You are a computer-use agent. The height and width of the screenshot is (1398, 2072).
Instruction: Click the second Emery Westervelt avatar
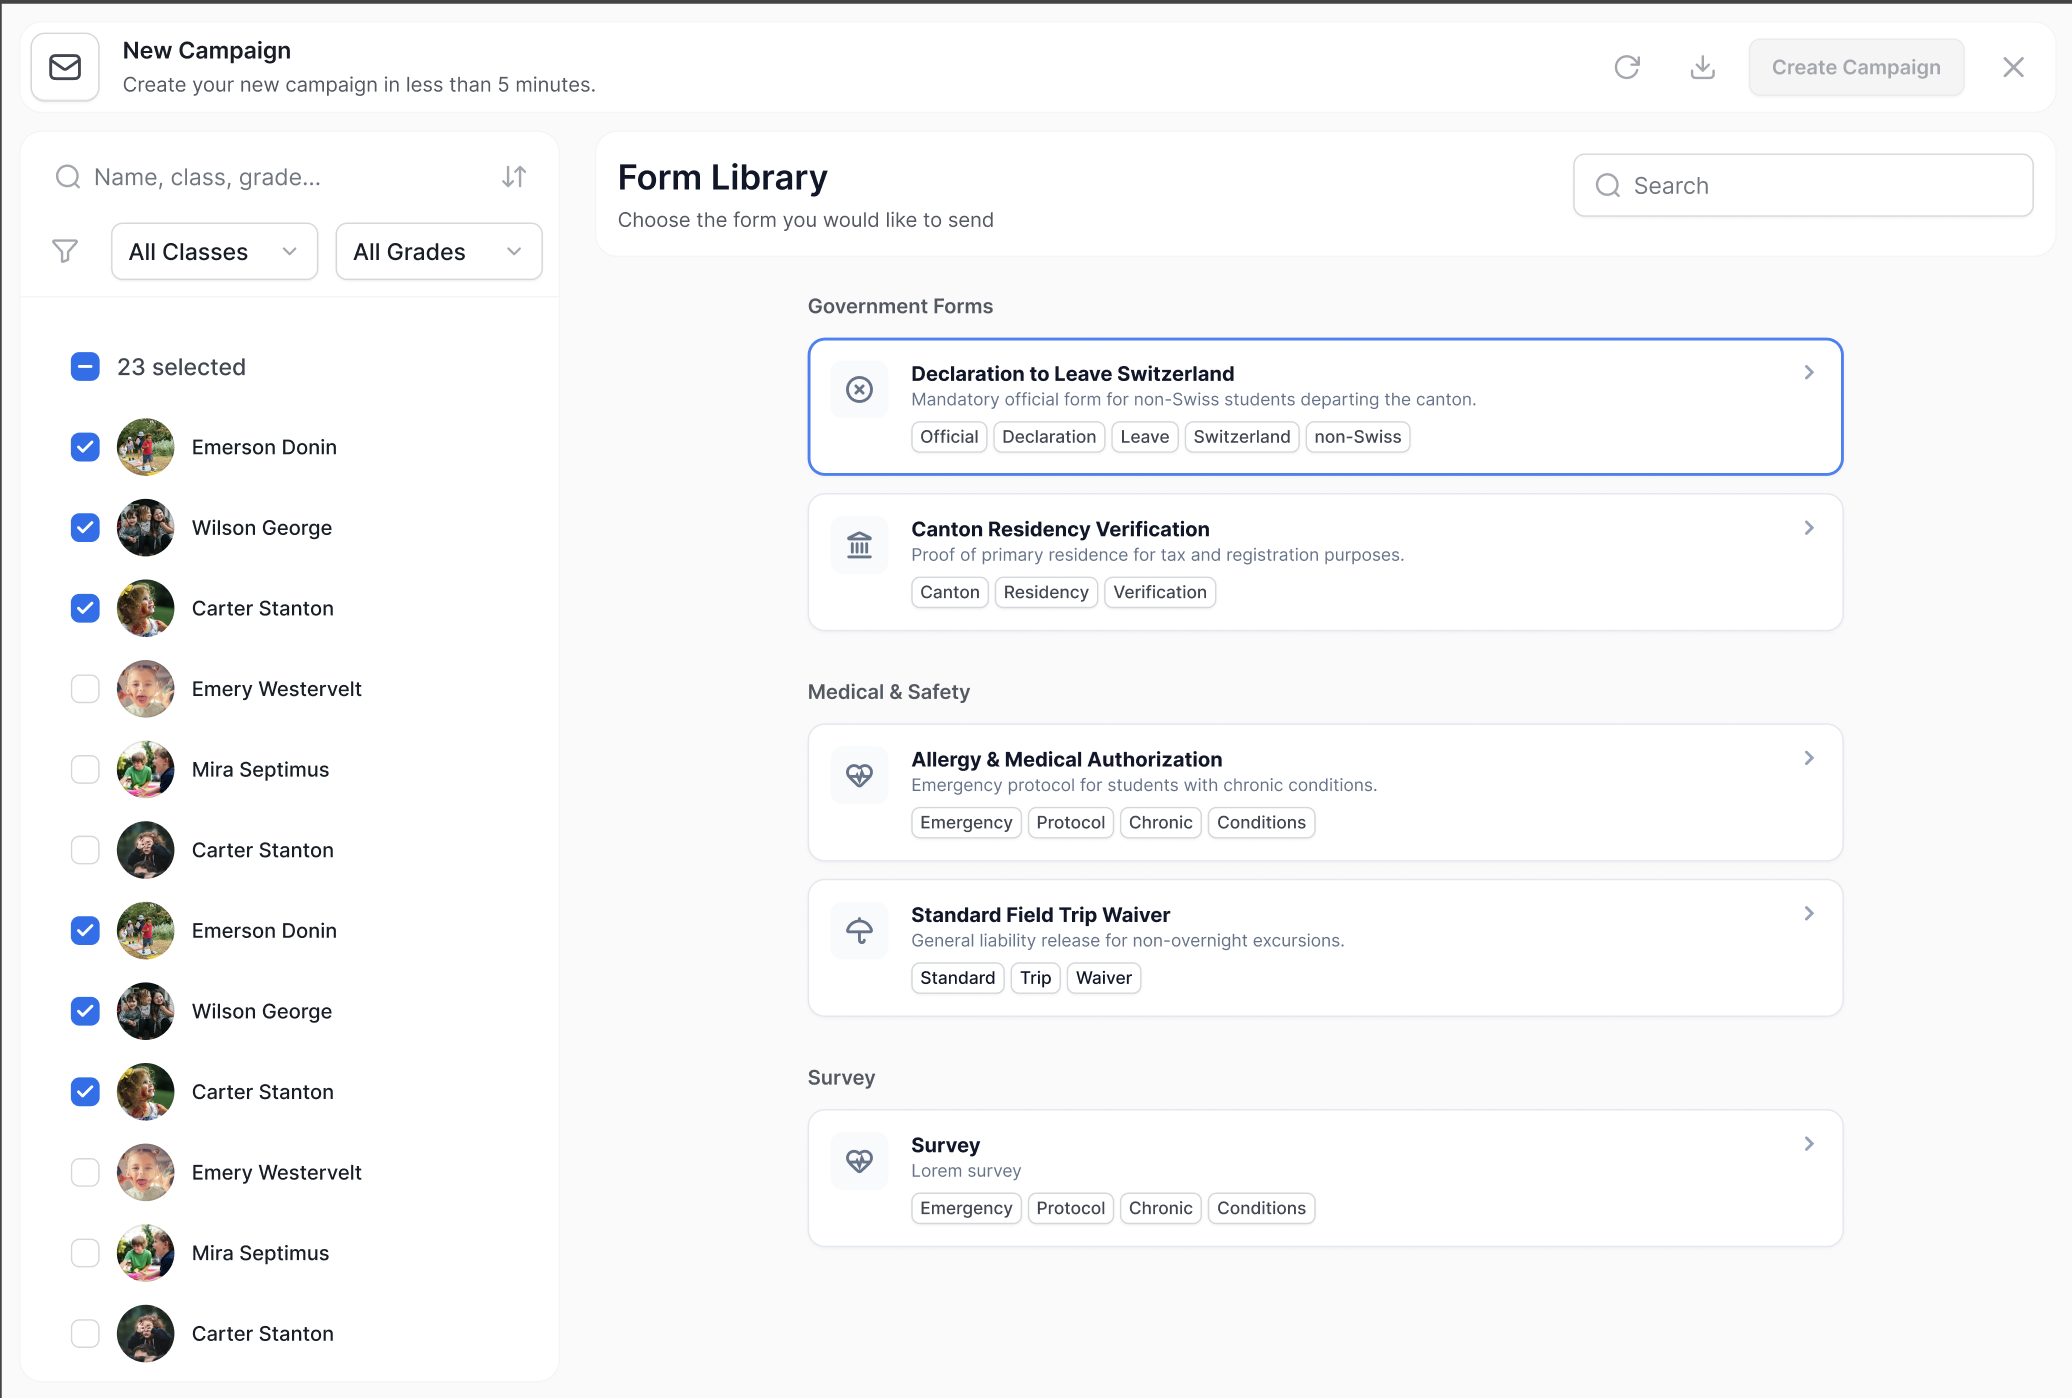tap(145, 1172)
